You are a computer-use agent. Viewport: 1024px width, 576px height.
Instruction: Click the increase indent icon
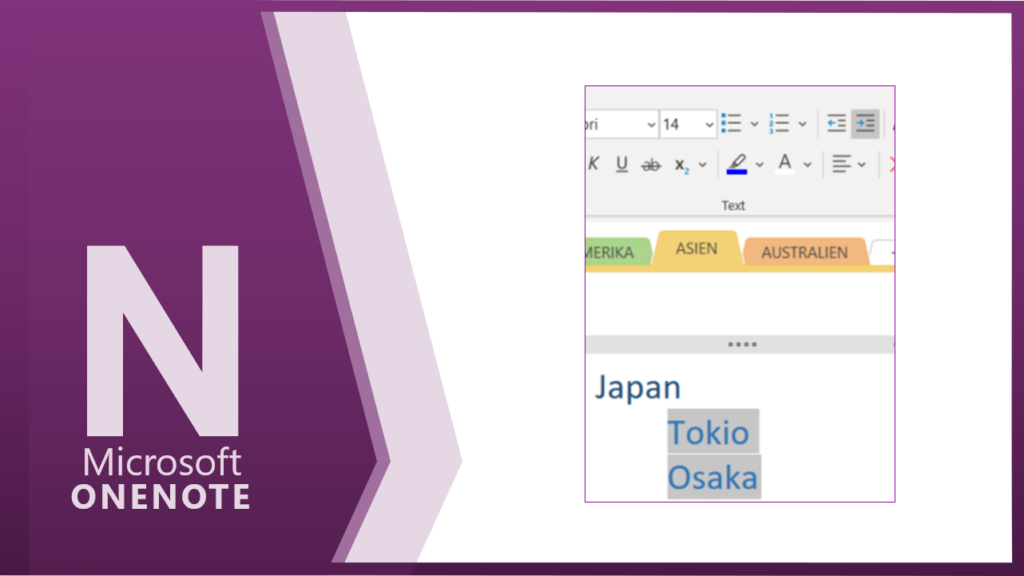pos(865,124)
